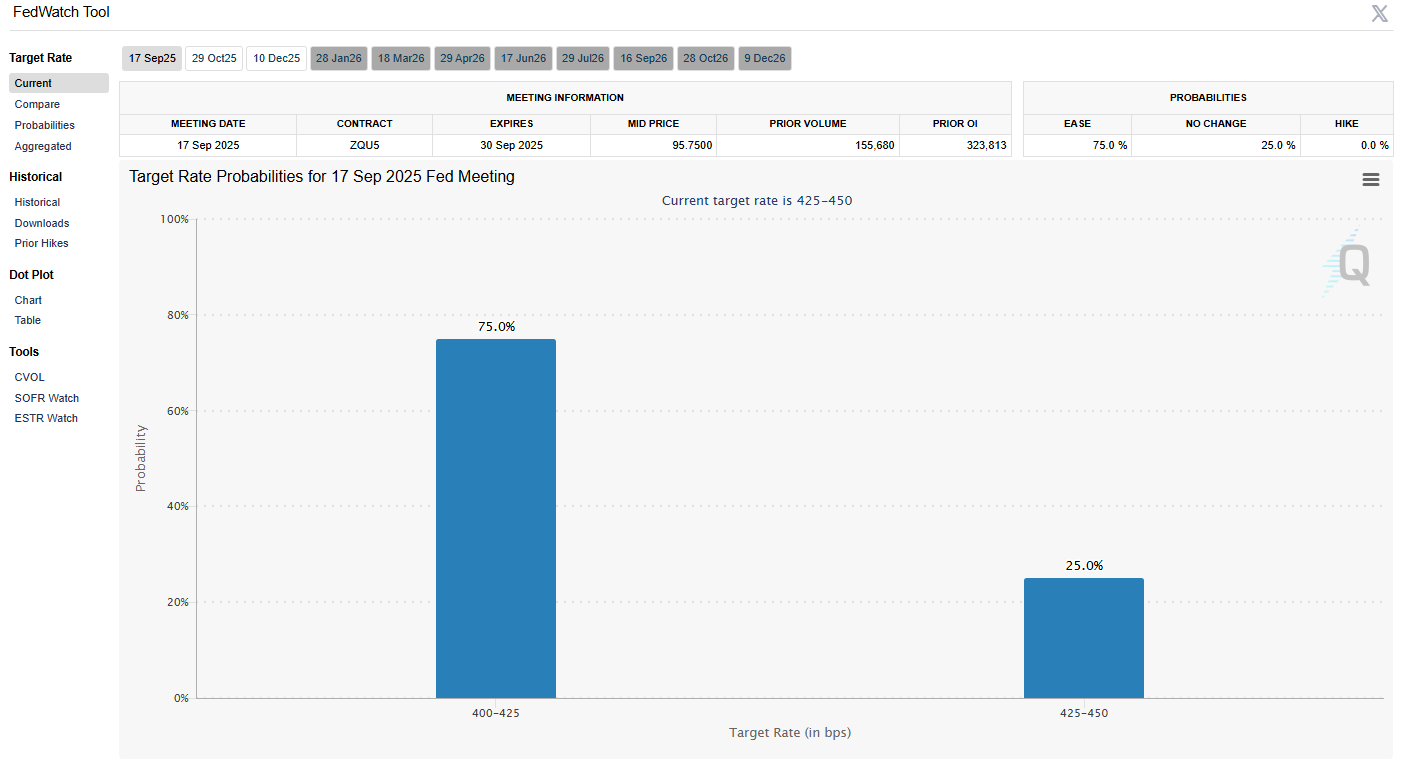Select Current under Target Rate
Viewport: 1401px width, 761px height.
33,83
